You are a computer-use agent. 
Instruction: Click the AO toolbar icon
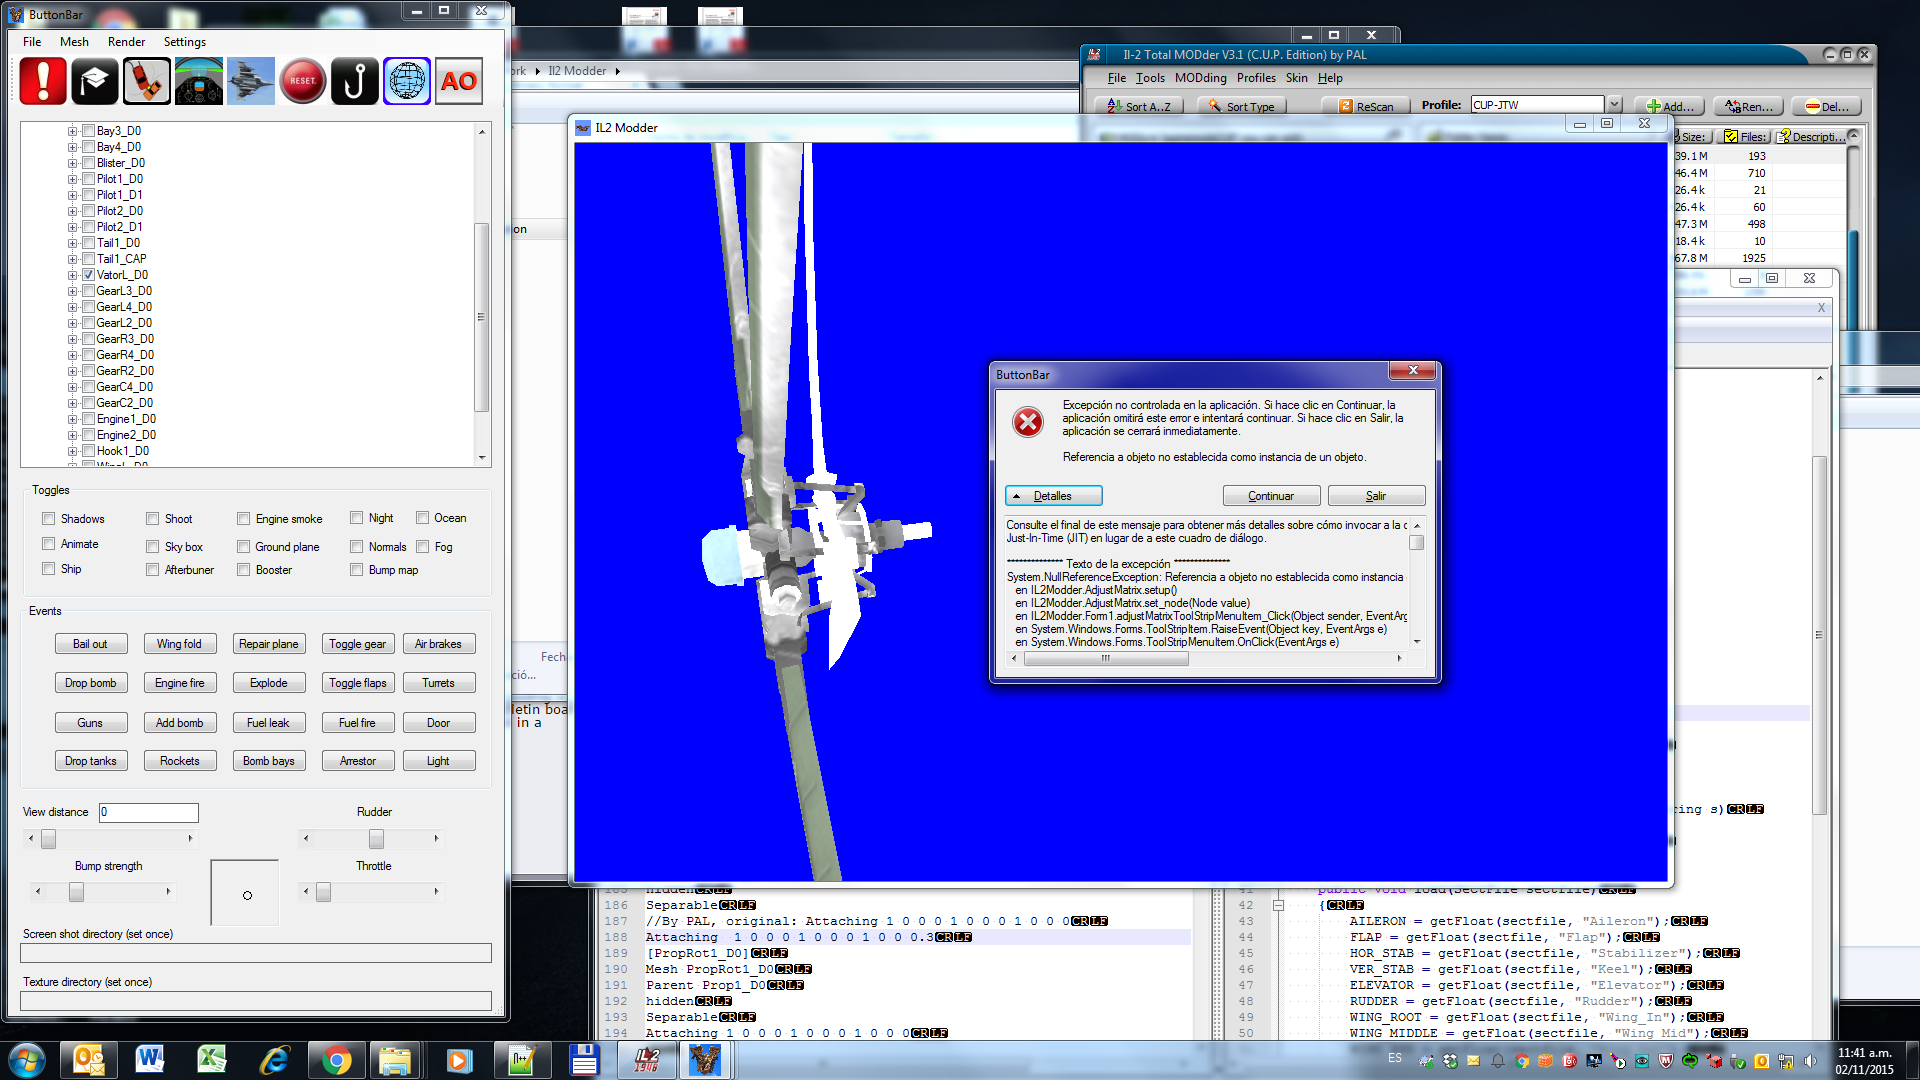(459, 81)
